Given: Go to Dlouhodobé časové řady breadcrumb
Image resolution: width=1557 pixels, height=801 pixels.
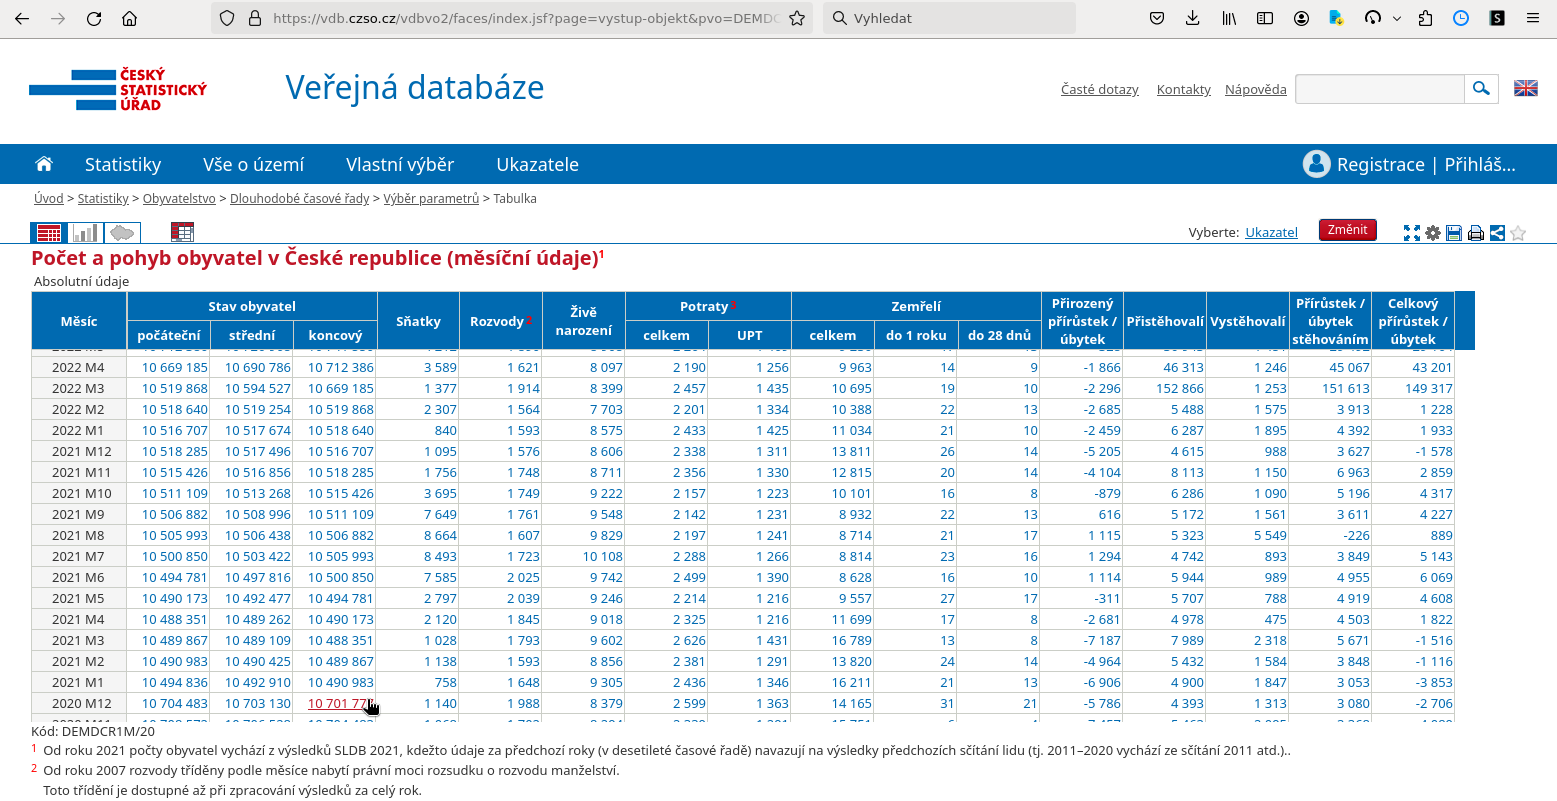Looking at the screenshot, I should 300,198.
